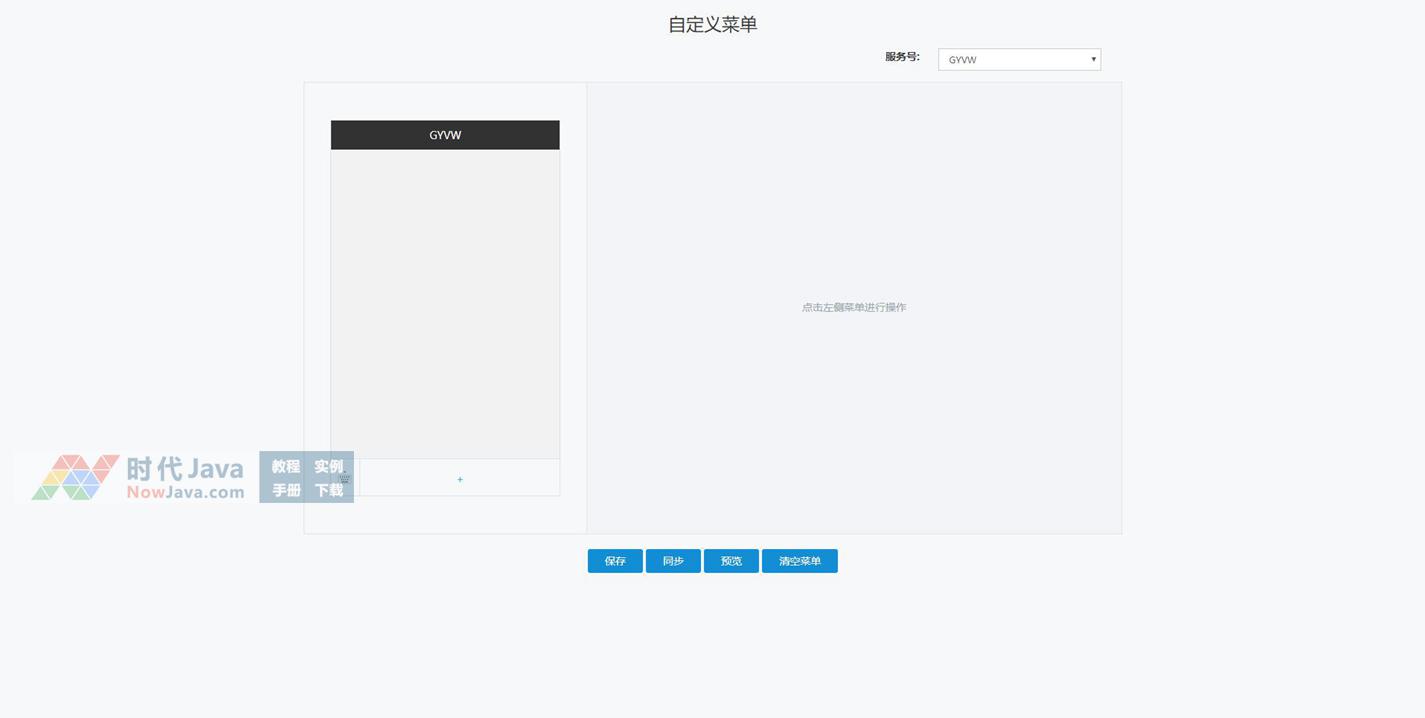Click the colorful triangle NowJava logo
Image resolution: width=1425 pixels, height=718 pixels.
[75, 478]
